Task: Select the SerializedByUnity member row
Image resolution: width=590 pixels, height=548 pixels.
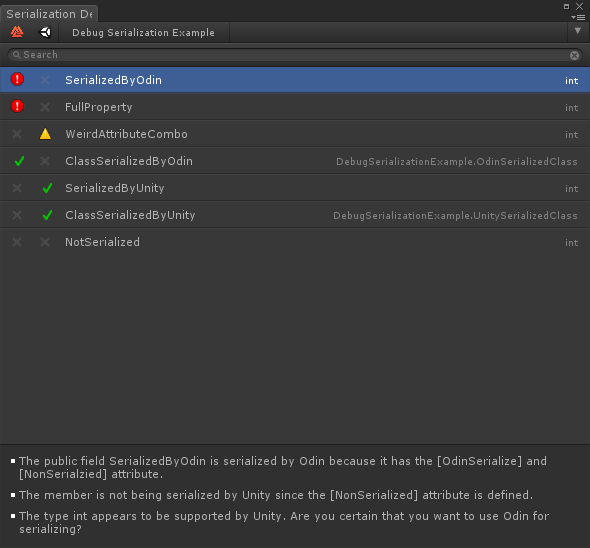Action: pos(295,188)
